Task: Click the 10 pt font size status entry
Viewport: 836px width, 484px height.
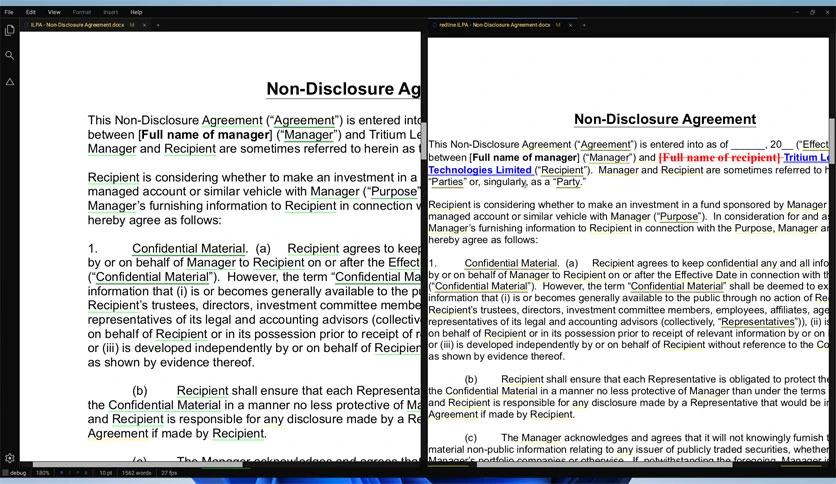Action: (x=106, y=473)
